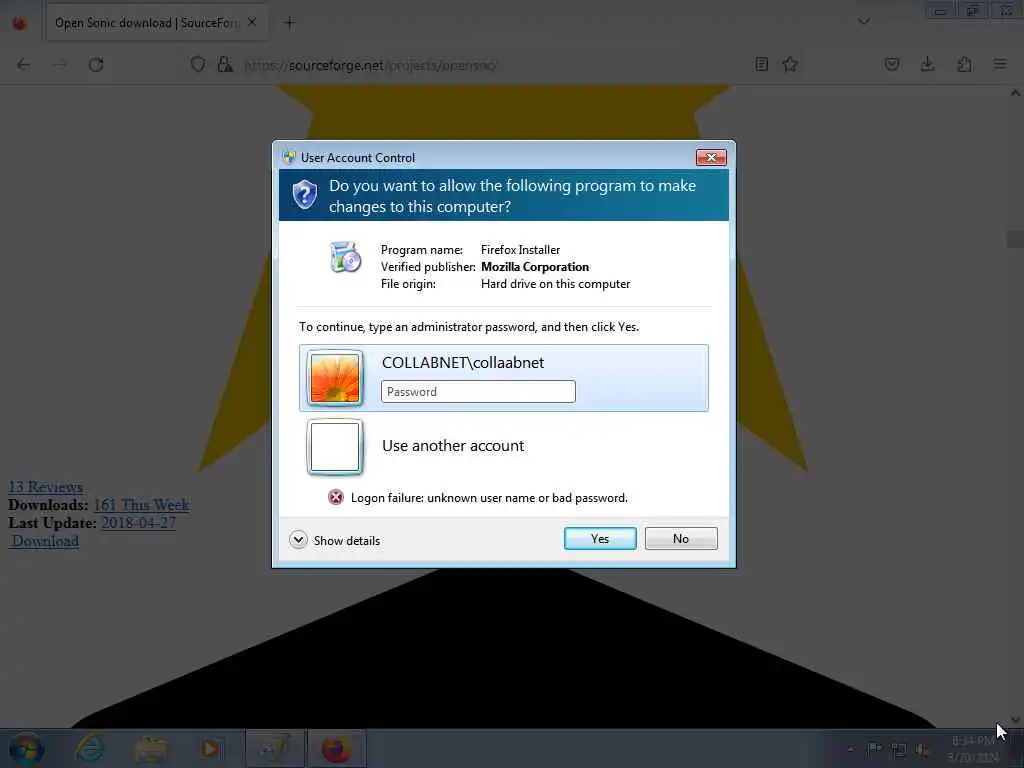Launch Internet Explorer from taskbar

(89, 748)
